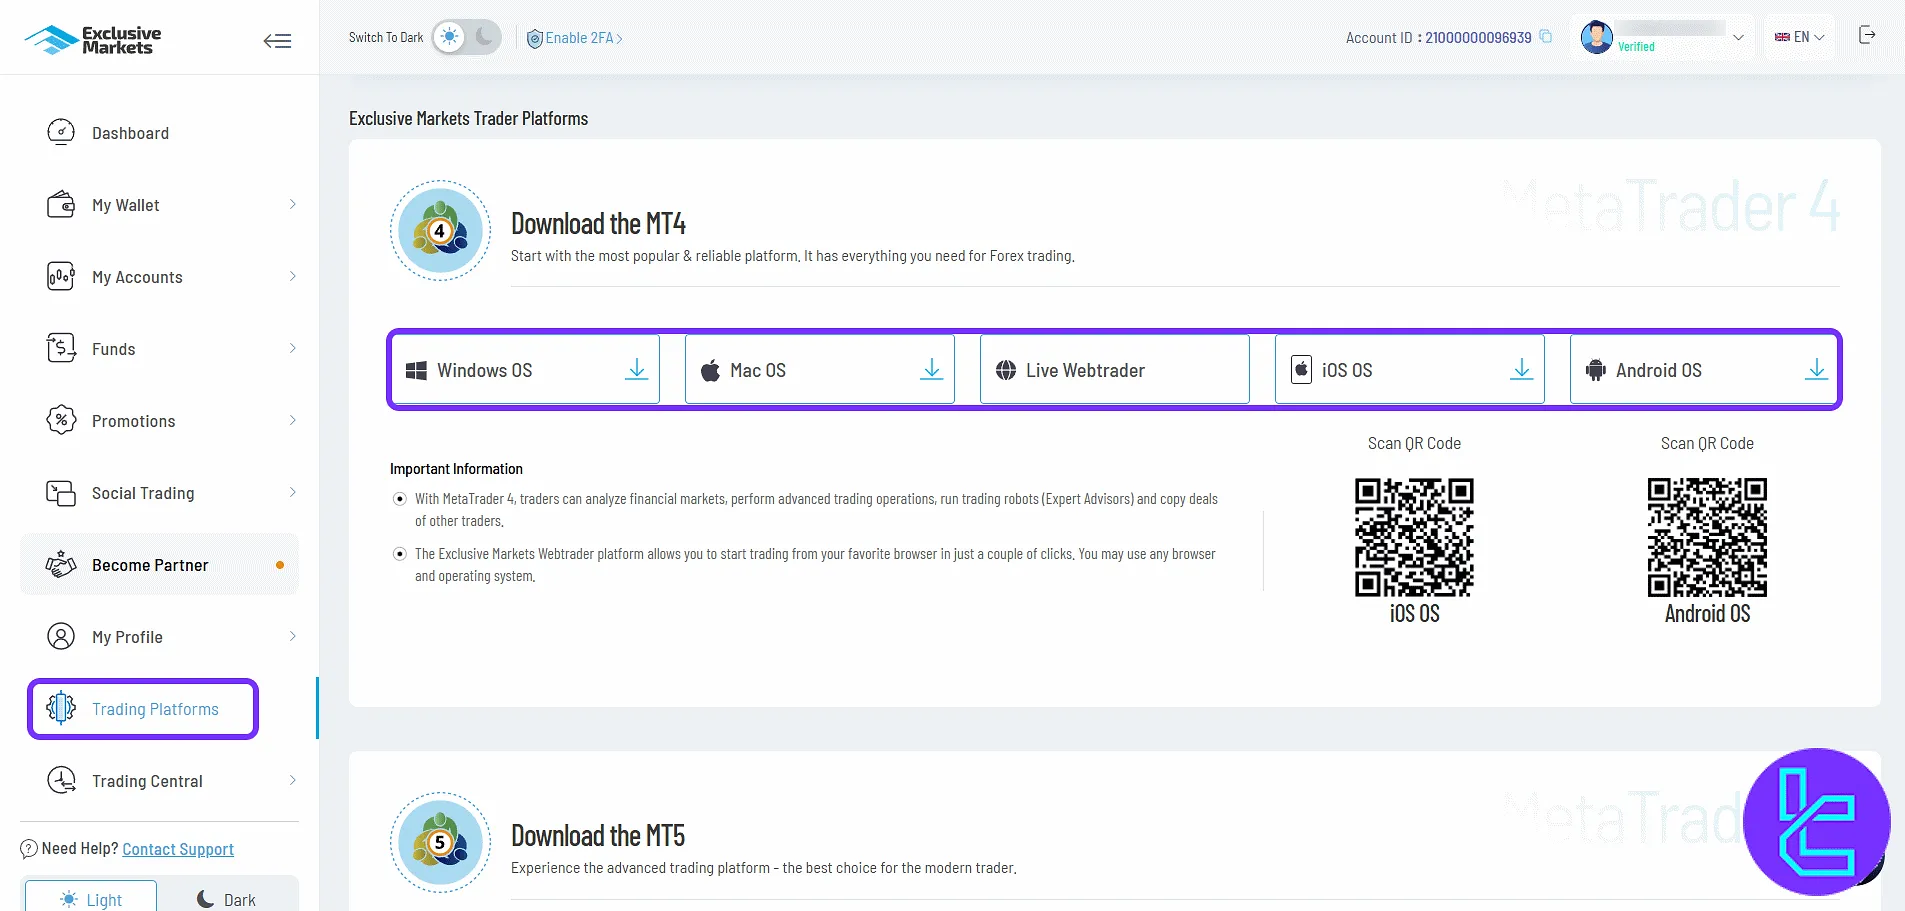This screenshot has width=1905, height=911.
Task: Click the Become Partner handshake icon
Action: [61, 565]
